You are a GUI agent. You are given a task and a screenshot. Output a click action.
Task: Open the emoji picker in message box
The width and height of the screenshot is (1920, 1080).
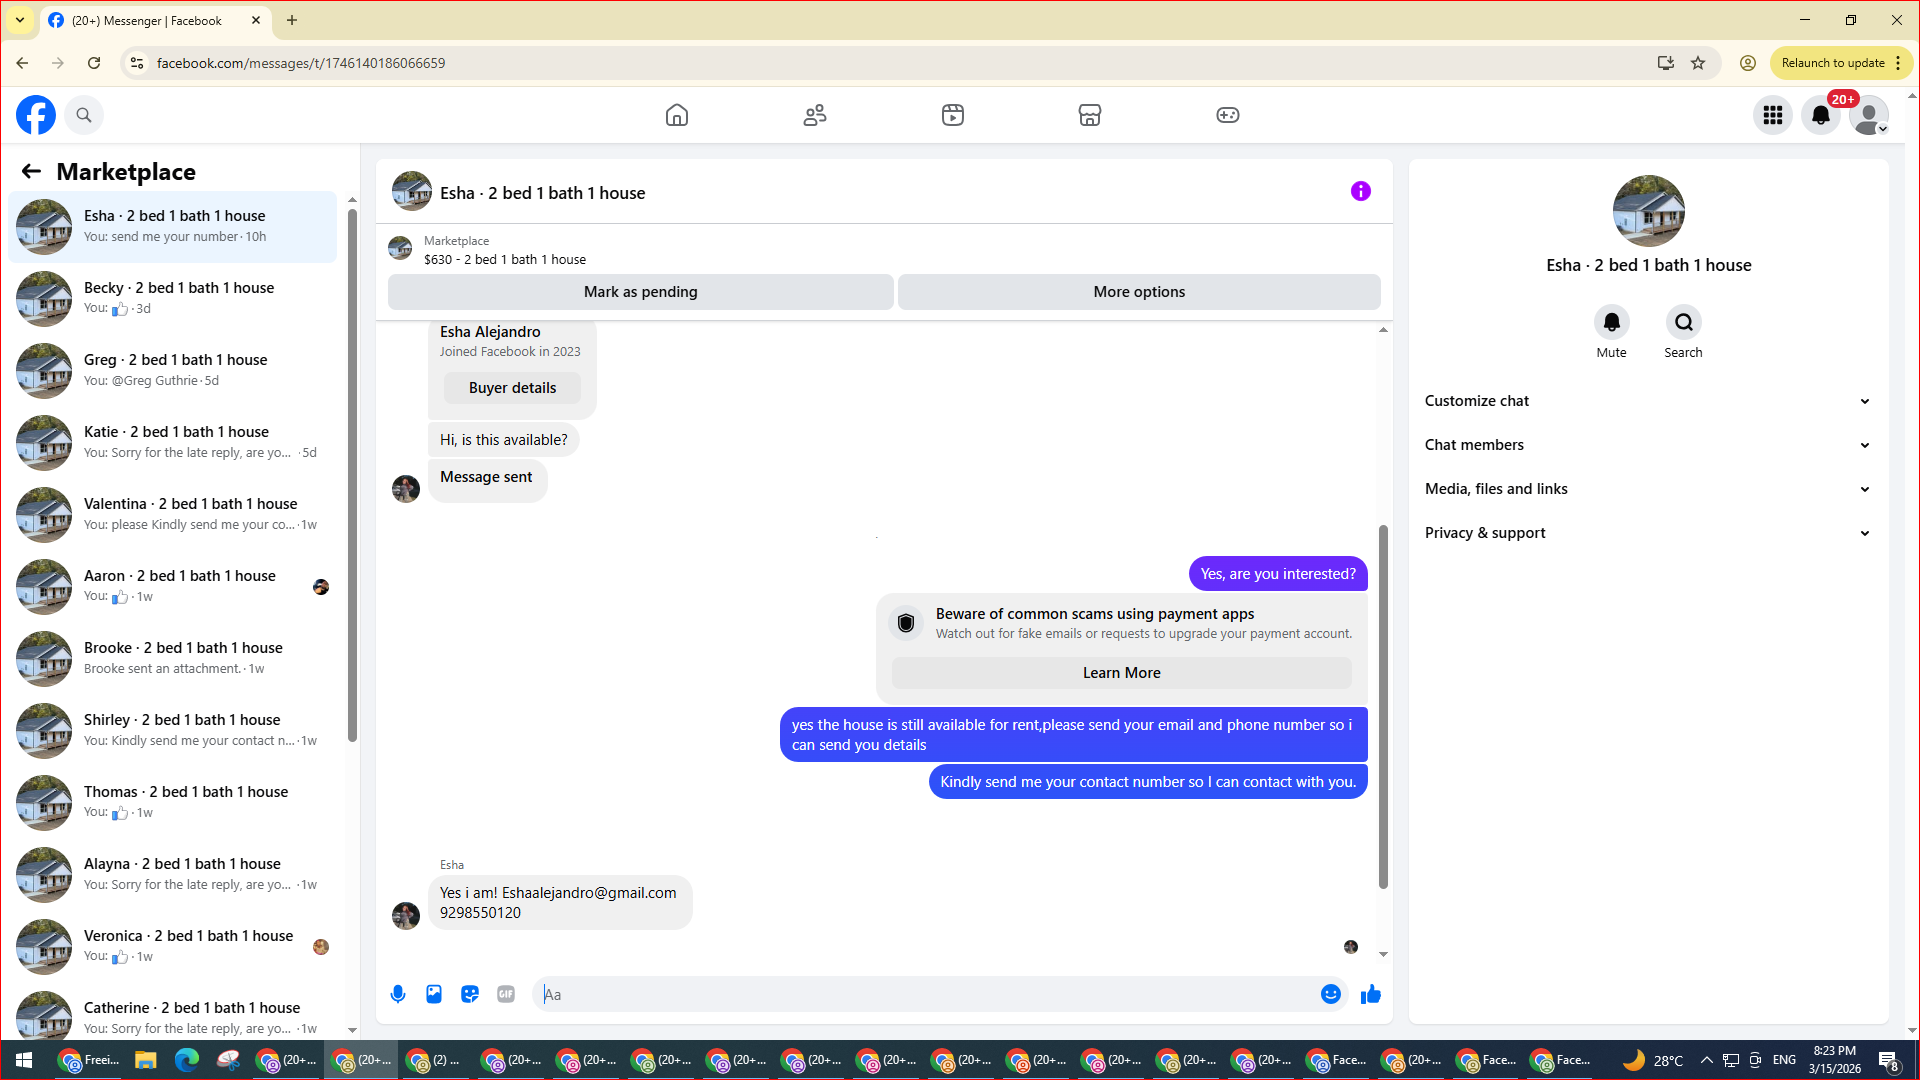1331,994
